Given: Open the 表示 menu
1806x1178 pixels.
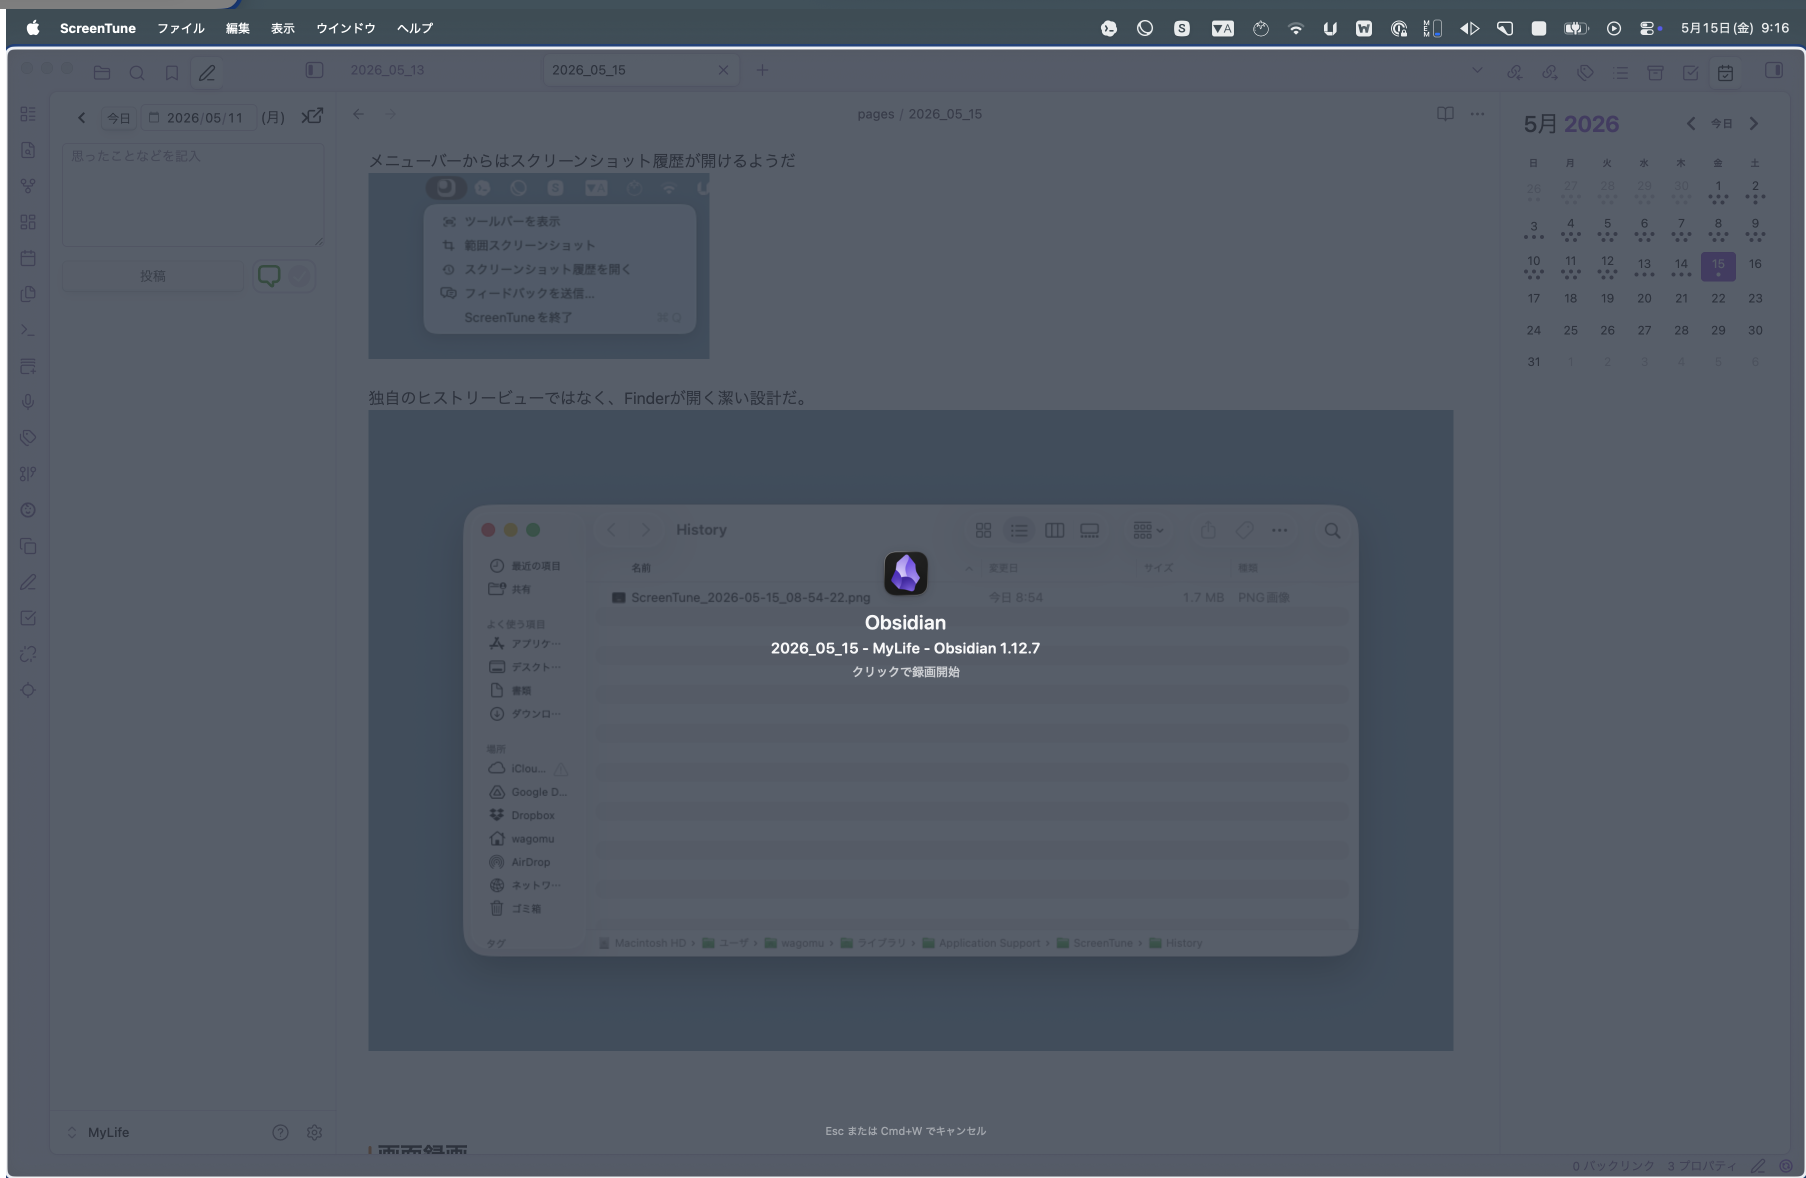Looking at the screenshot, I should click(x=283, y=28).
